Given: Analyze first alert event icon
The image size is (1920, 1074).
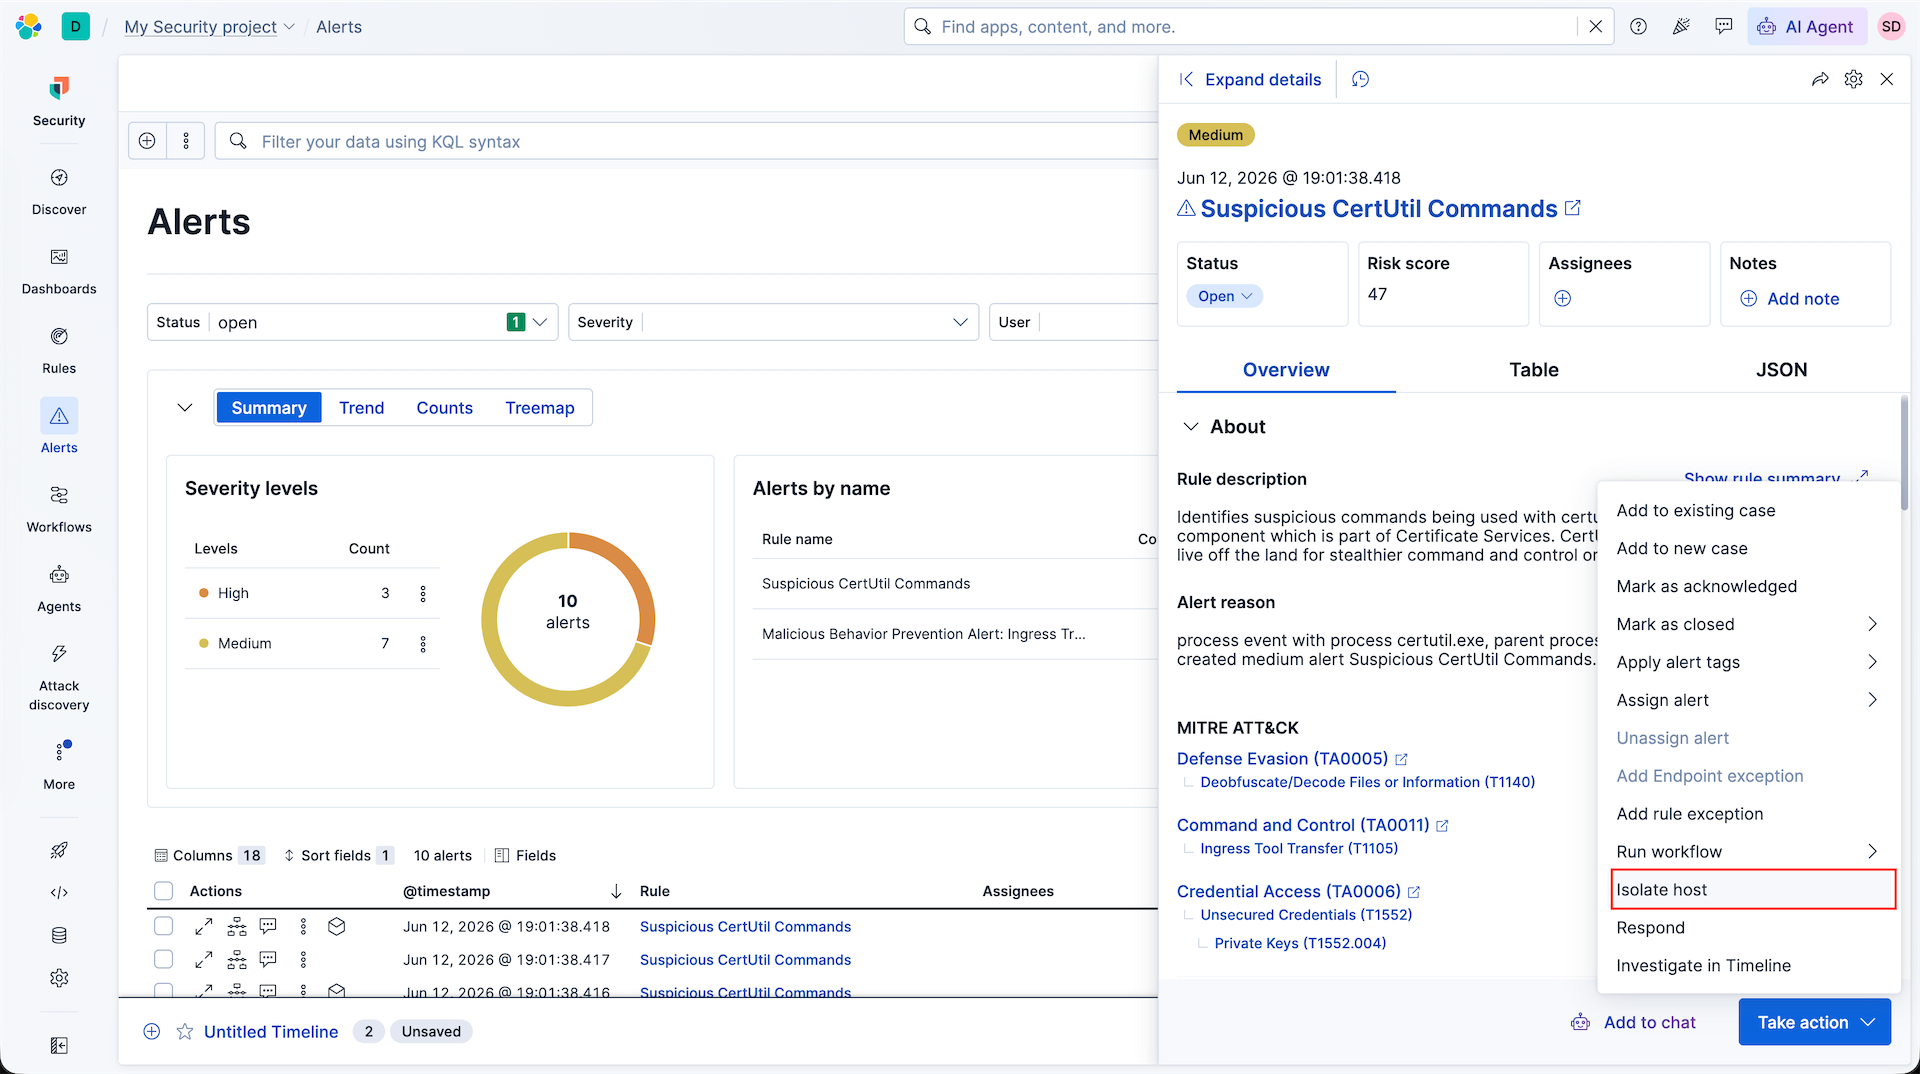Looking at the screenshot, I should click(x=237, y=927).
